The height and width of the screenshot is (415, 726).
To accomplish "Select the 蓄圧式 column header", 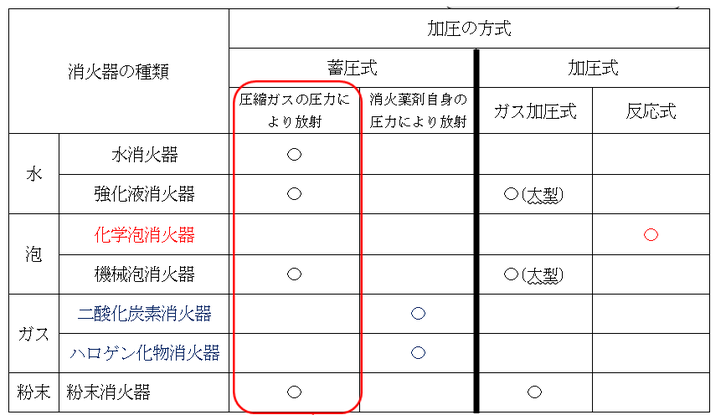I will coord(352,68).
